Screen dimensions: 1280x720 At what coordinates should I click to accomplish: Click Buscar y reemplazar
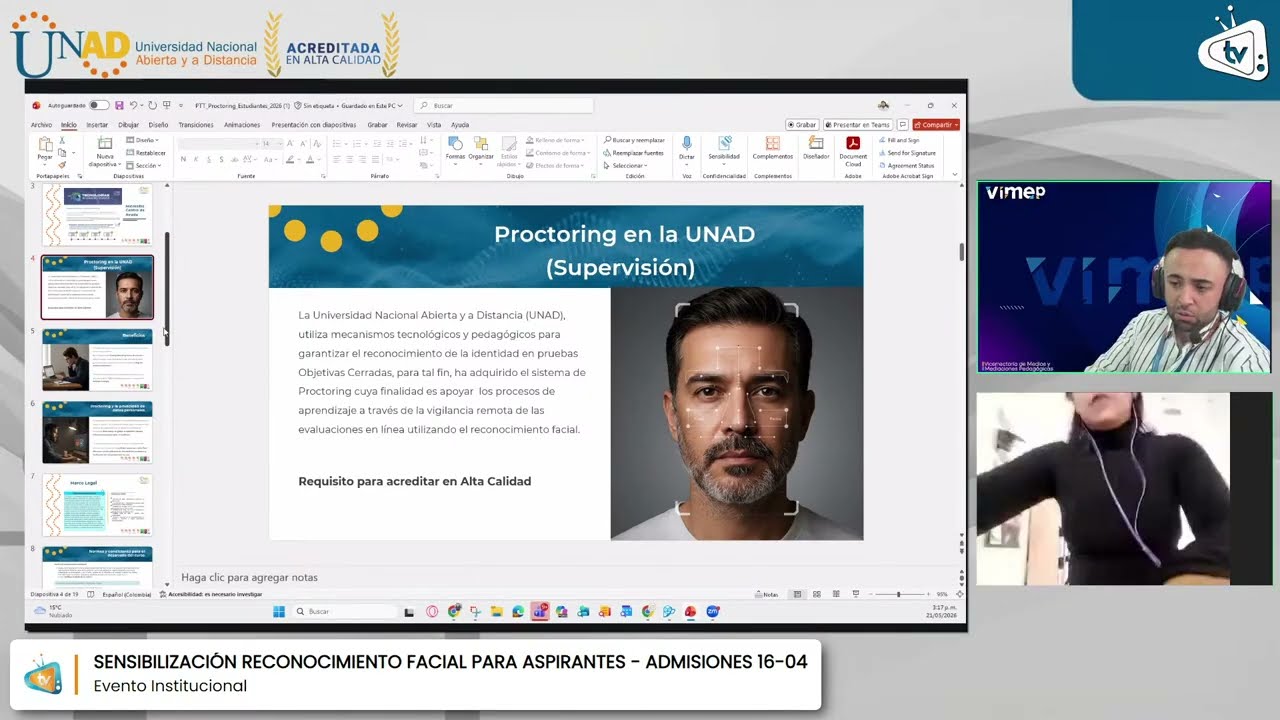click(x=634, y=141)
